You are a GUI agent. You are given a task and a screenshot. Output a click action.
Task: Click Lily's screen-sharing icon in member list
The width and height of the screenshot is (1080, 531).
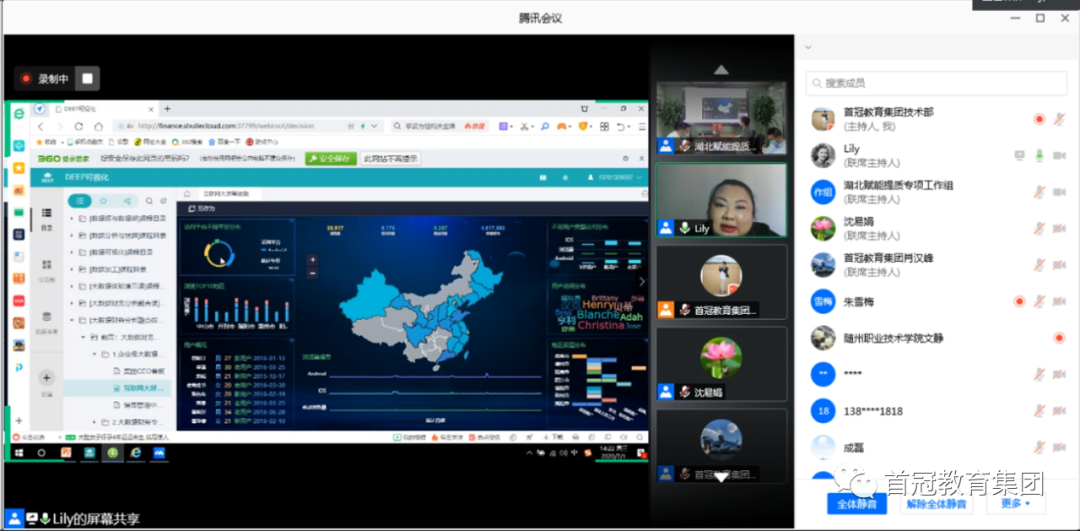point(1020,156)
